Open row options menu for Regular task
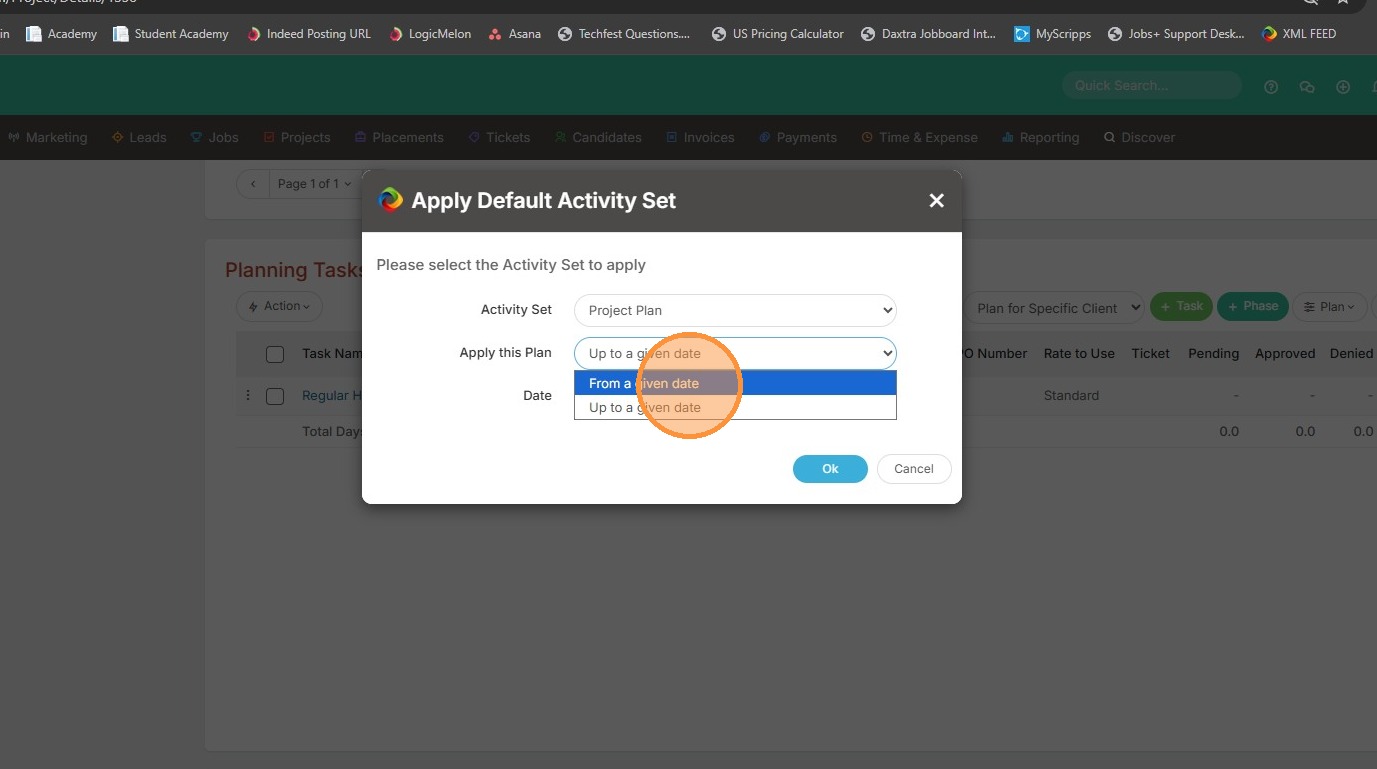Image resolution: width=1377 pixels, height=769 pixels. click(x=248, y=396)
